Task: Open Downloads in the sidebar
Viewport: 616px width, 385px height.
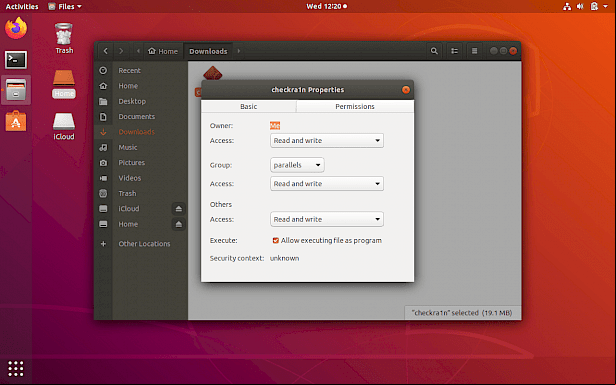Action: 141,132
